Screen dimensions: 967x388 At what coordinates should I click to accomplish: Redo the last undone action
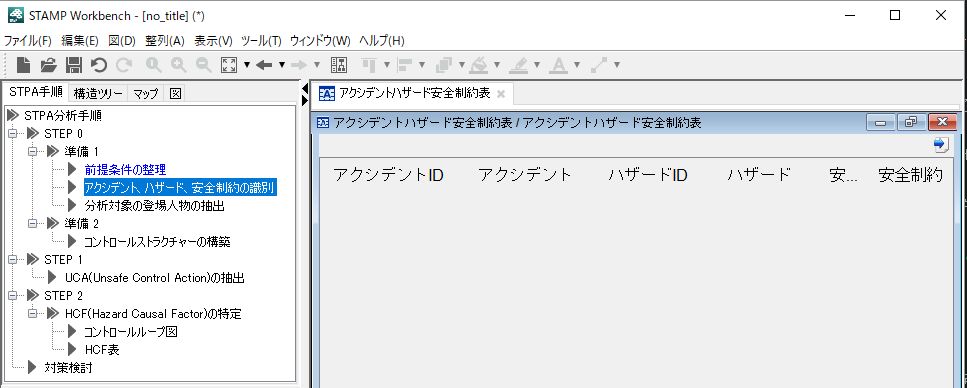click(124, 65)
